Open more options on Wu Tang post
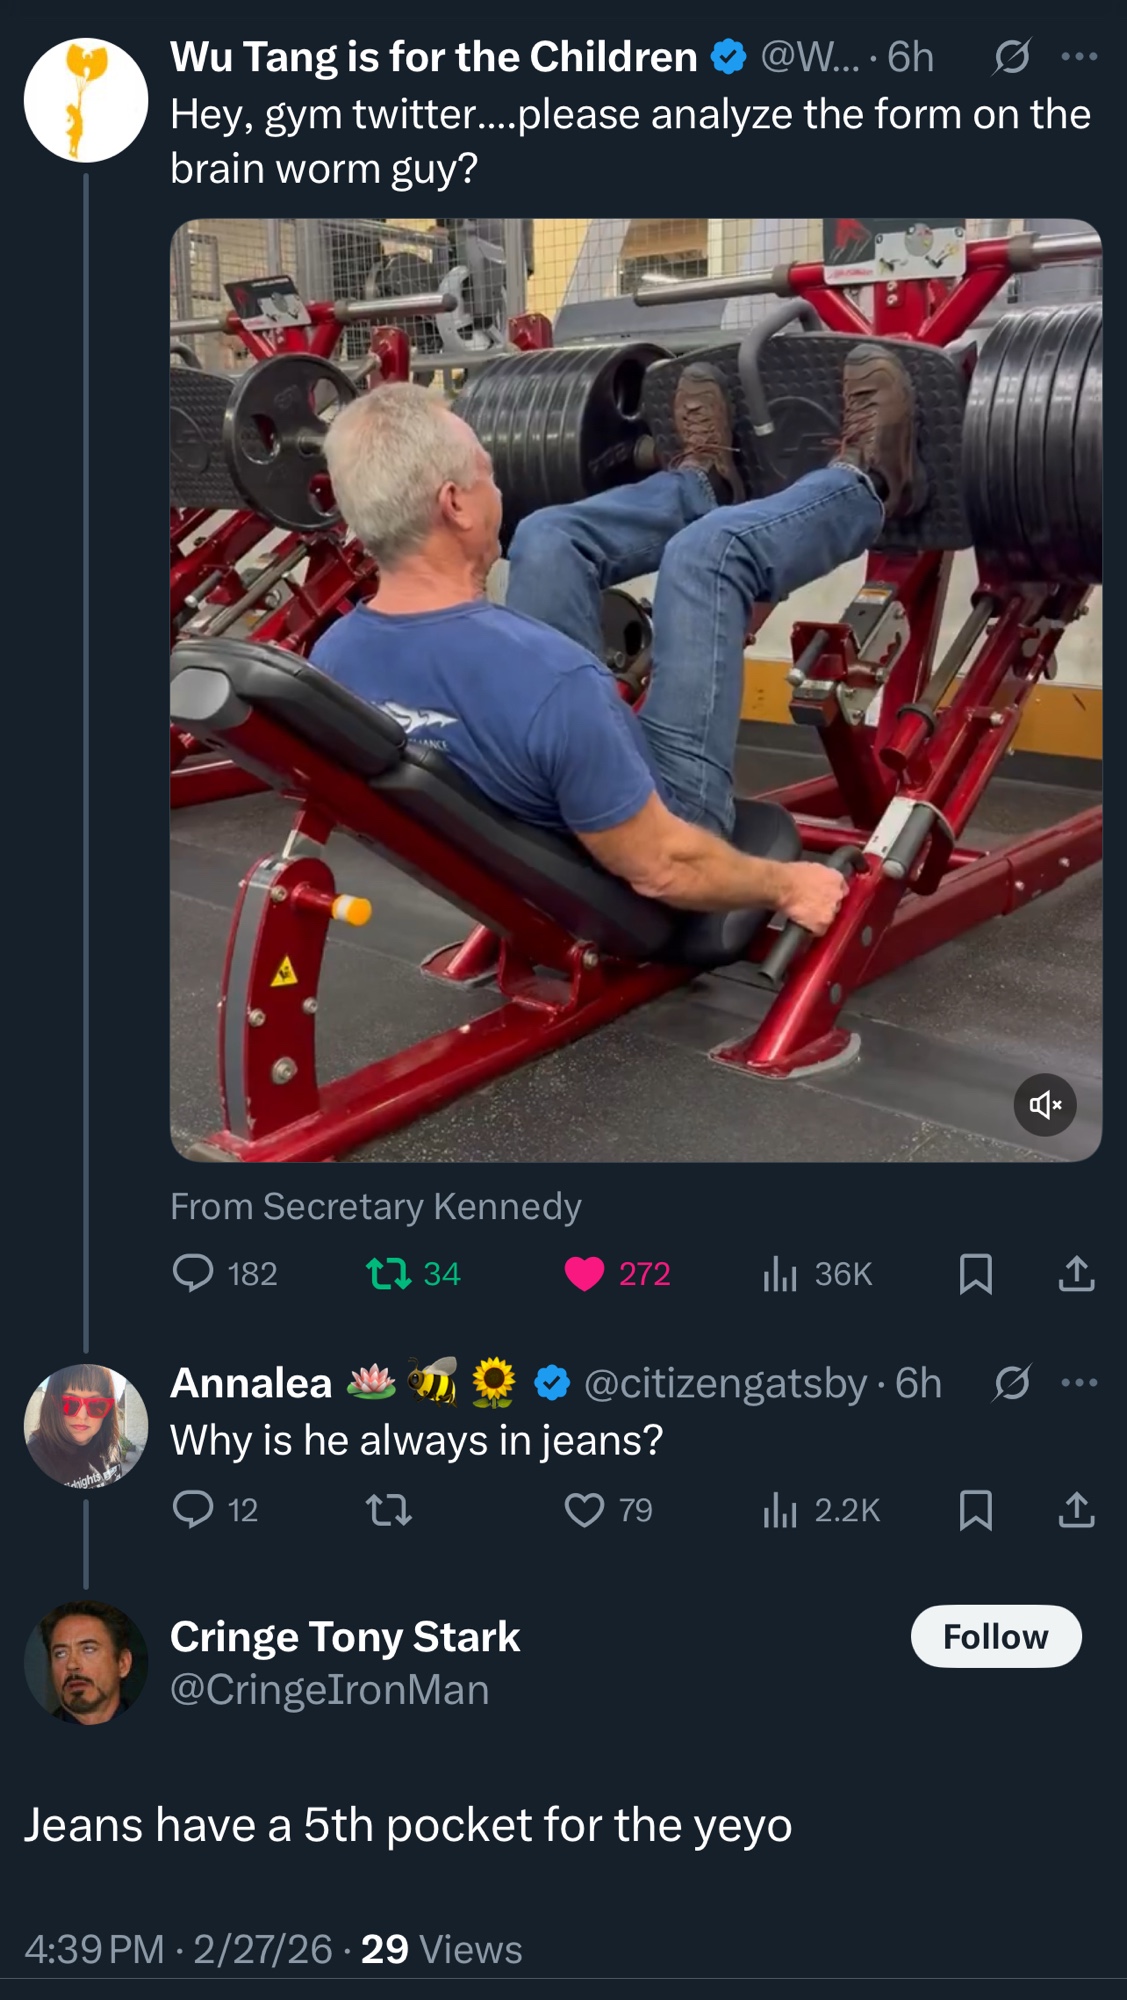 click(x=1079, y=57)
